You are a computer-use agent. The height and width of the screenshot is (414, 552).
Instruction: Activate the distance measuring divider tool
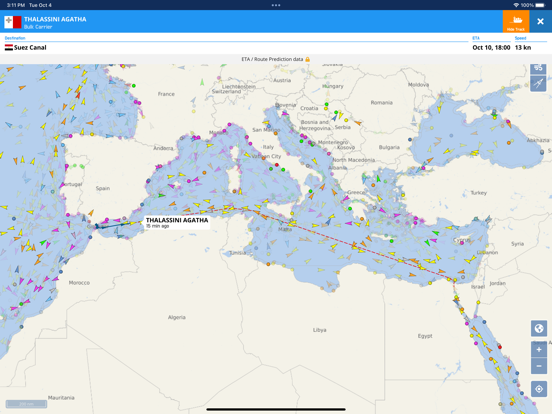pos(538,83)
